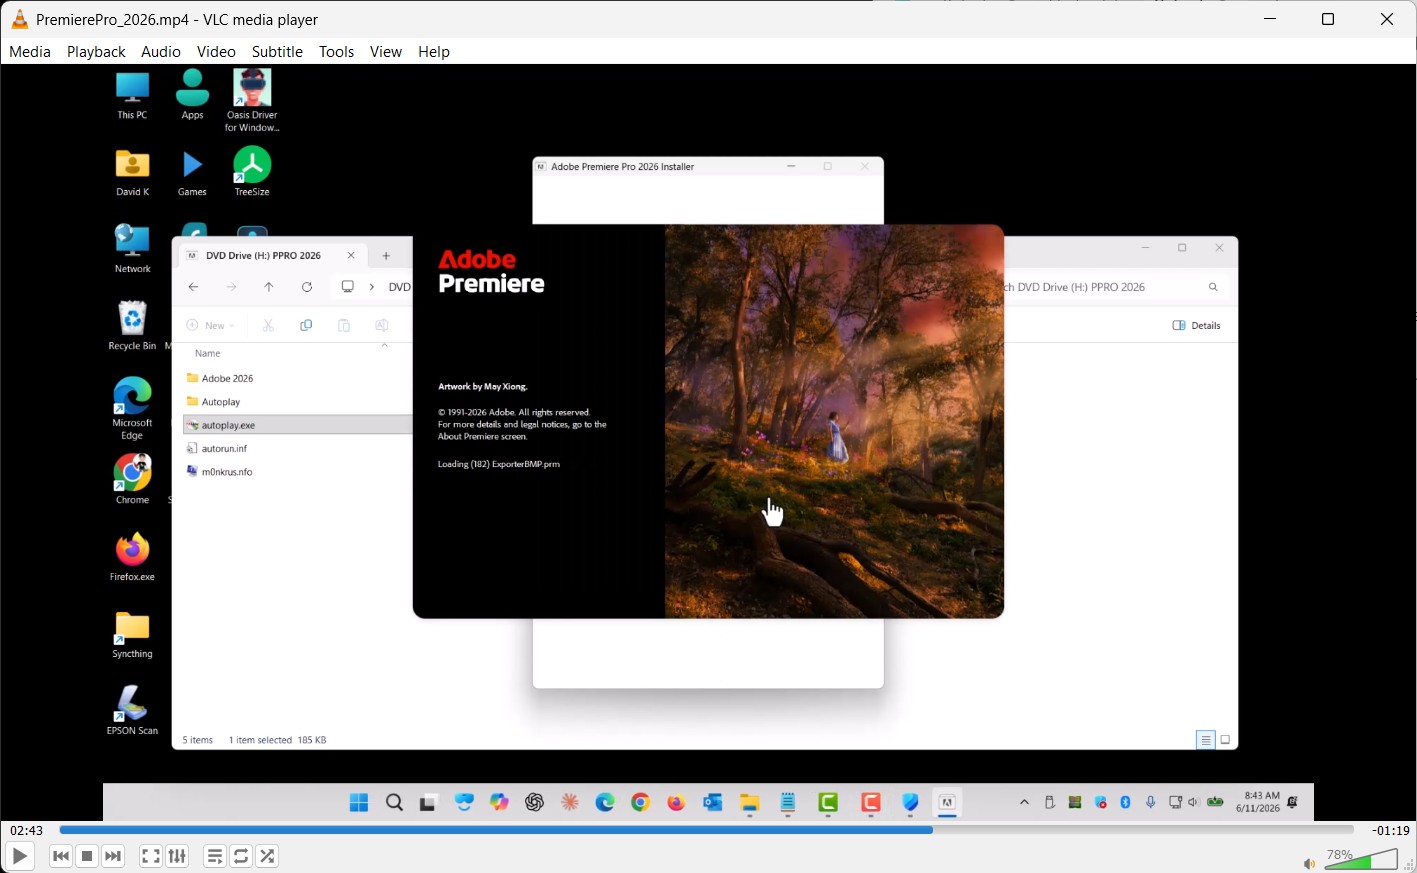The height and width of the screenshot is (873, 1417).
Task: Open the Help menu
Action: pyautogui.click(x=434, y=52)
